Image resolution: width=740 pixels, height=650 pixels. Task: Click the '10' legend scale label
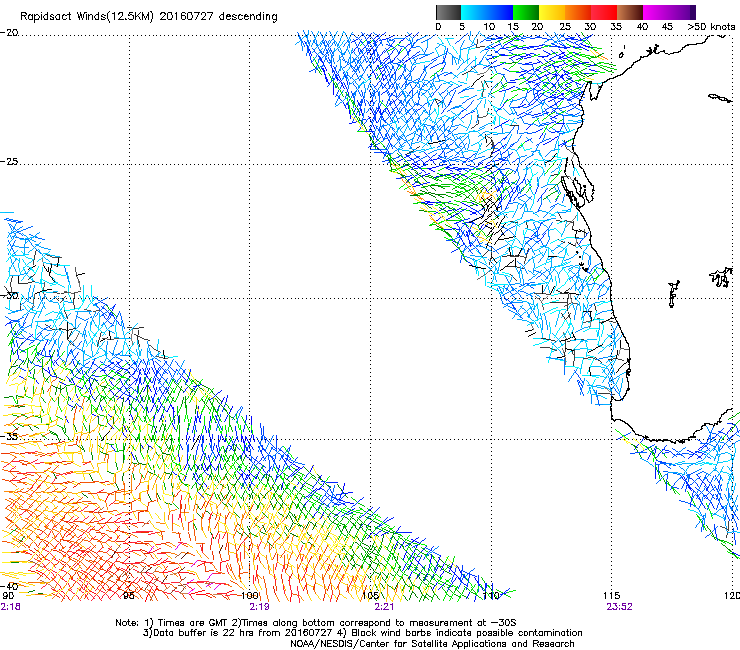(x=489, y=27)
